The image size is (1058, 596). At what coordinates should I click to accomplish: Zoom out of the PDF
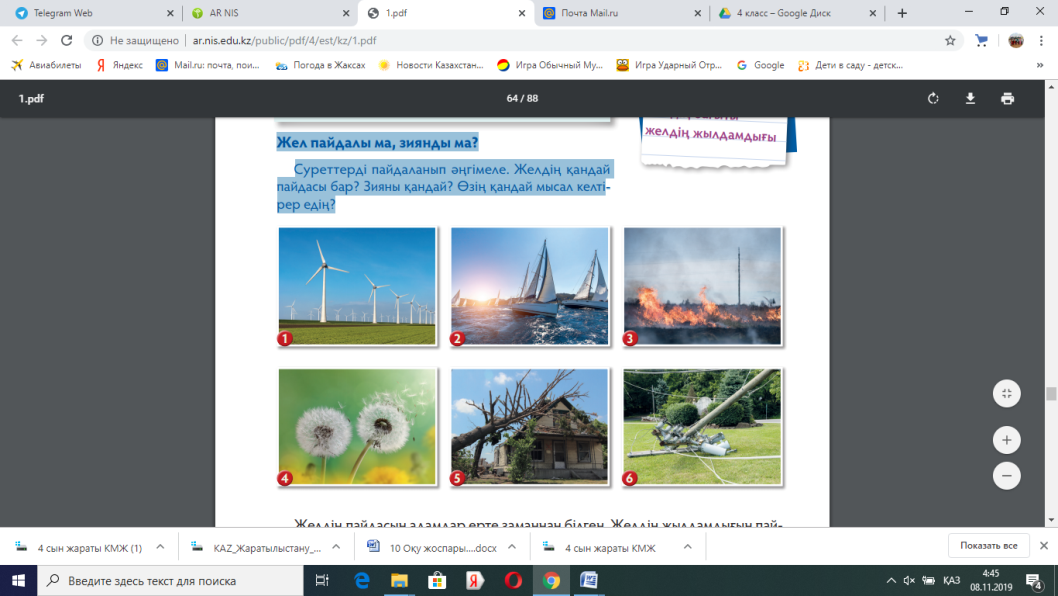pyautogui.click(x=1007, y=476)
